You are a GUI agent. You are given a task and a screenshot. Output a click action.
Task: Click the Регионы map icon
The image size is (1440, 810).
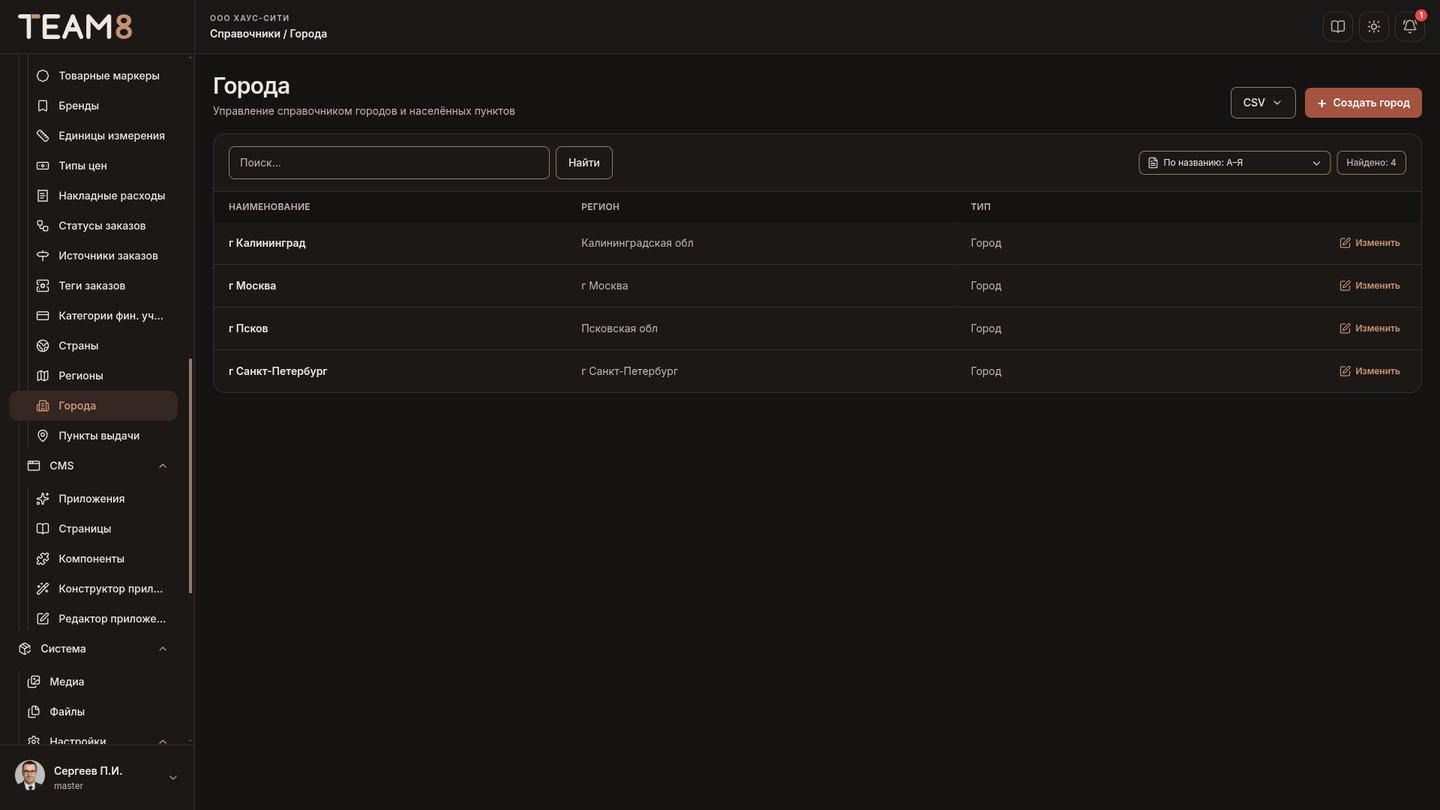click(43, 376)
